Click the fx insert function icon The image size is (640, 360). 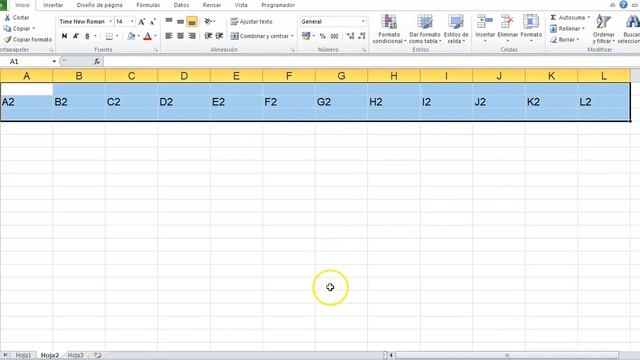97,62
